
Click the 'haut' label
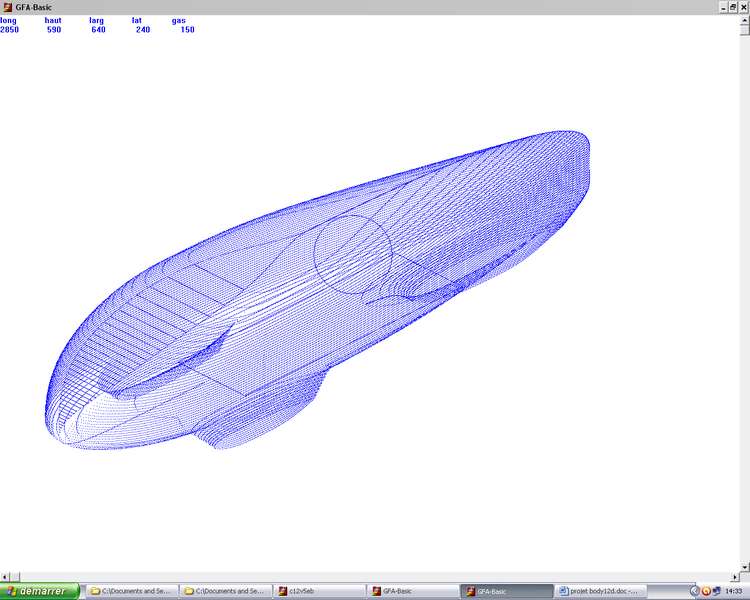point(53,21)
